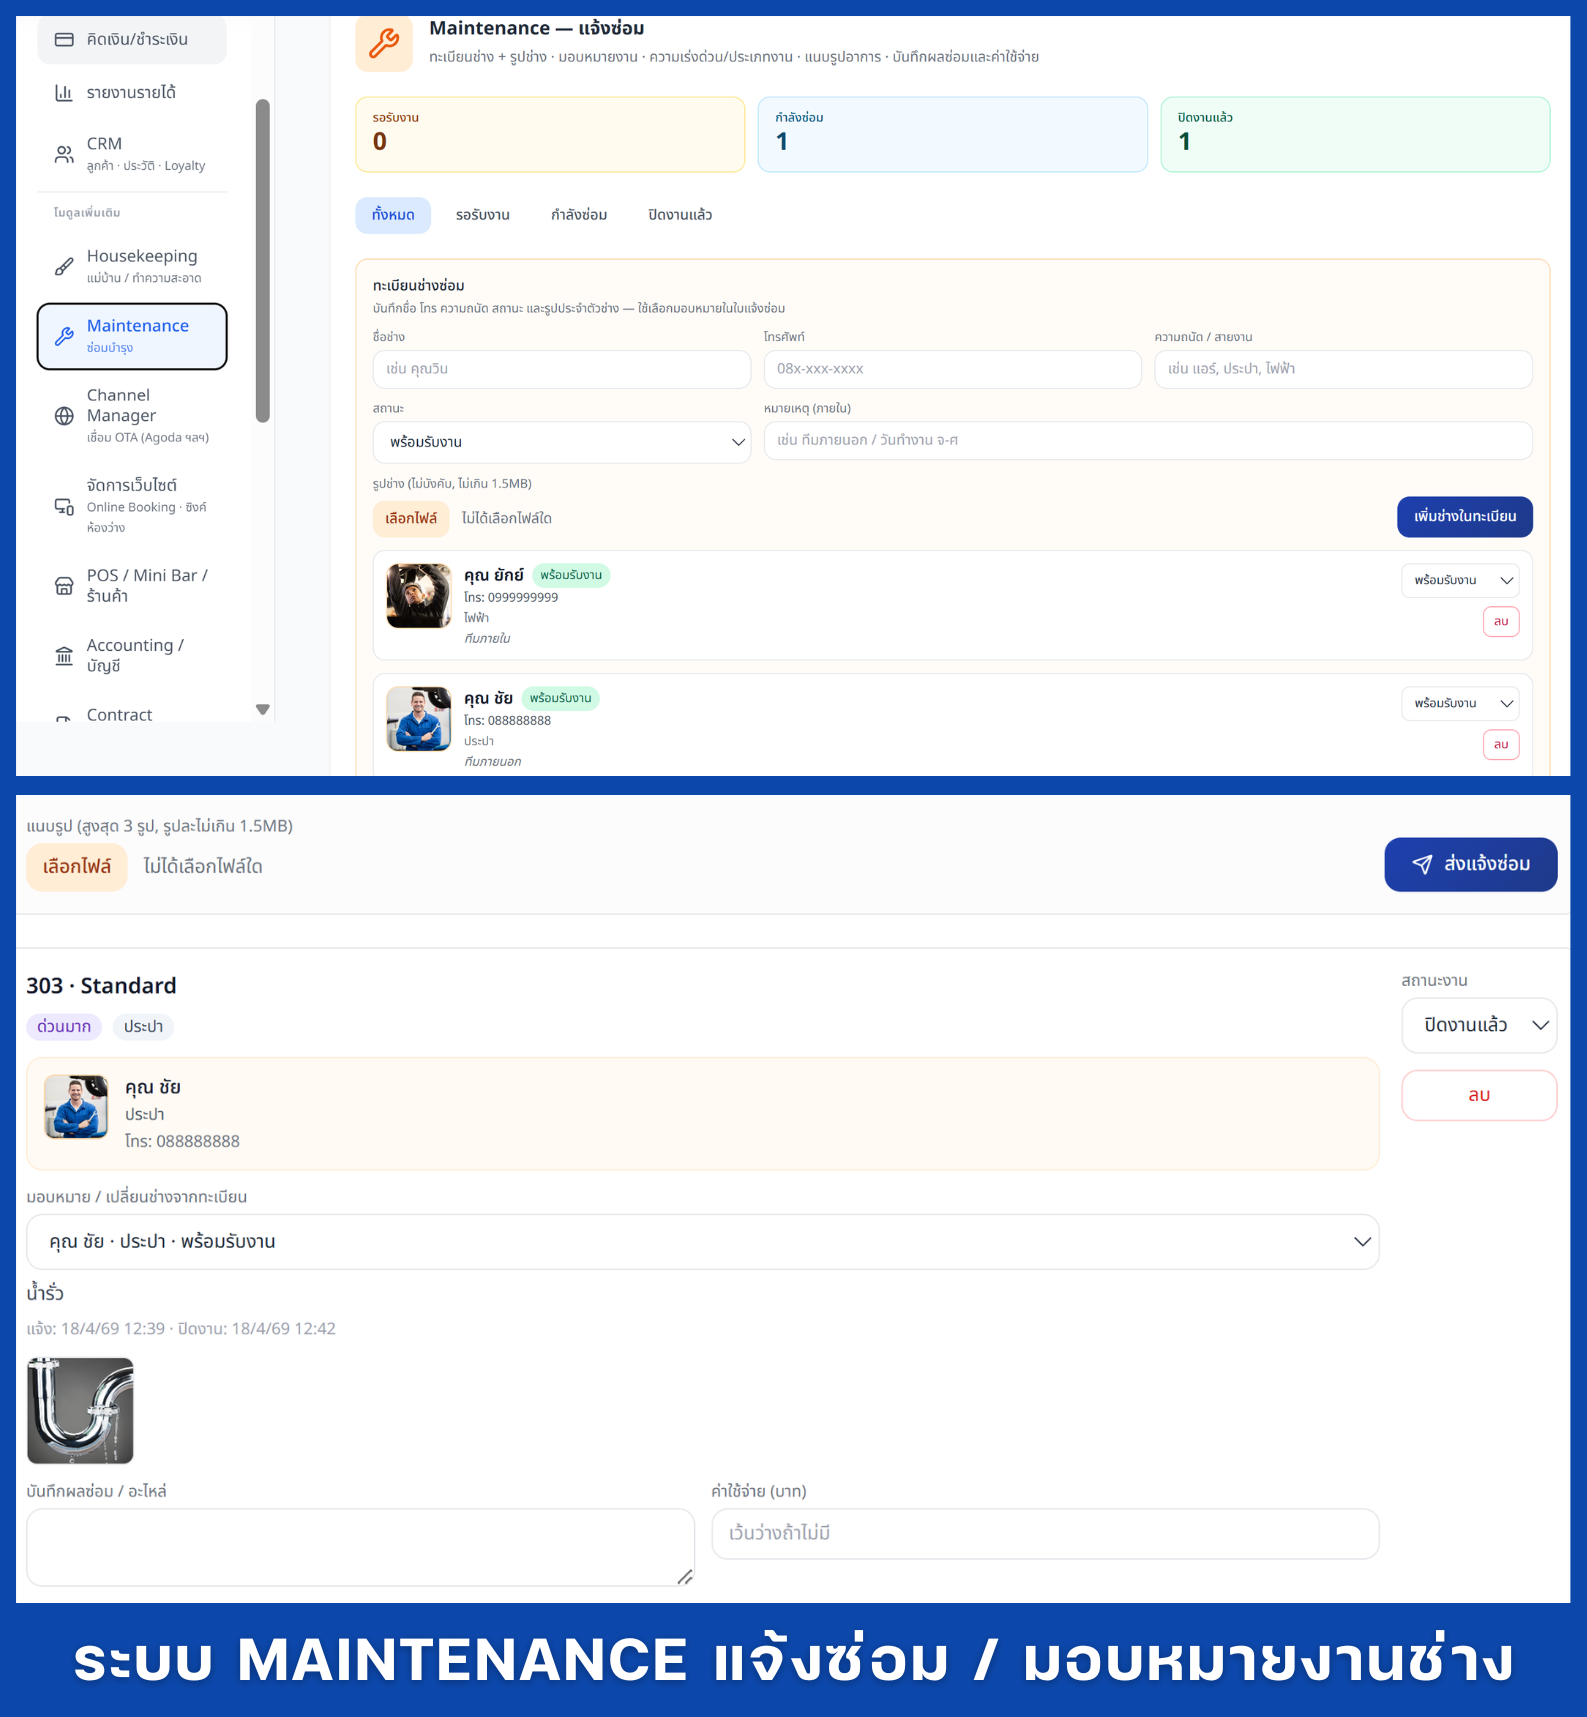The width and height of the screenshot is (1587, 1717).
Task: Open POS / Mini Bar module
Action: coord(132,586)
